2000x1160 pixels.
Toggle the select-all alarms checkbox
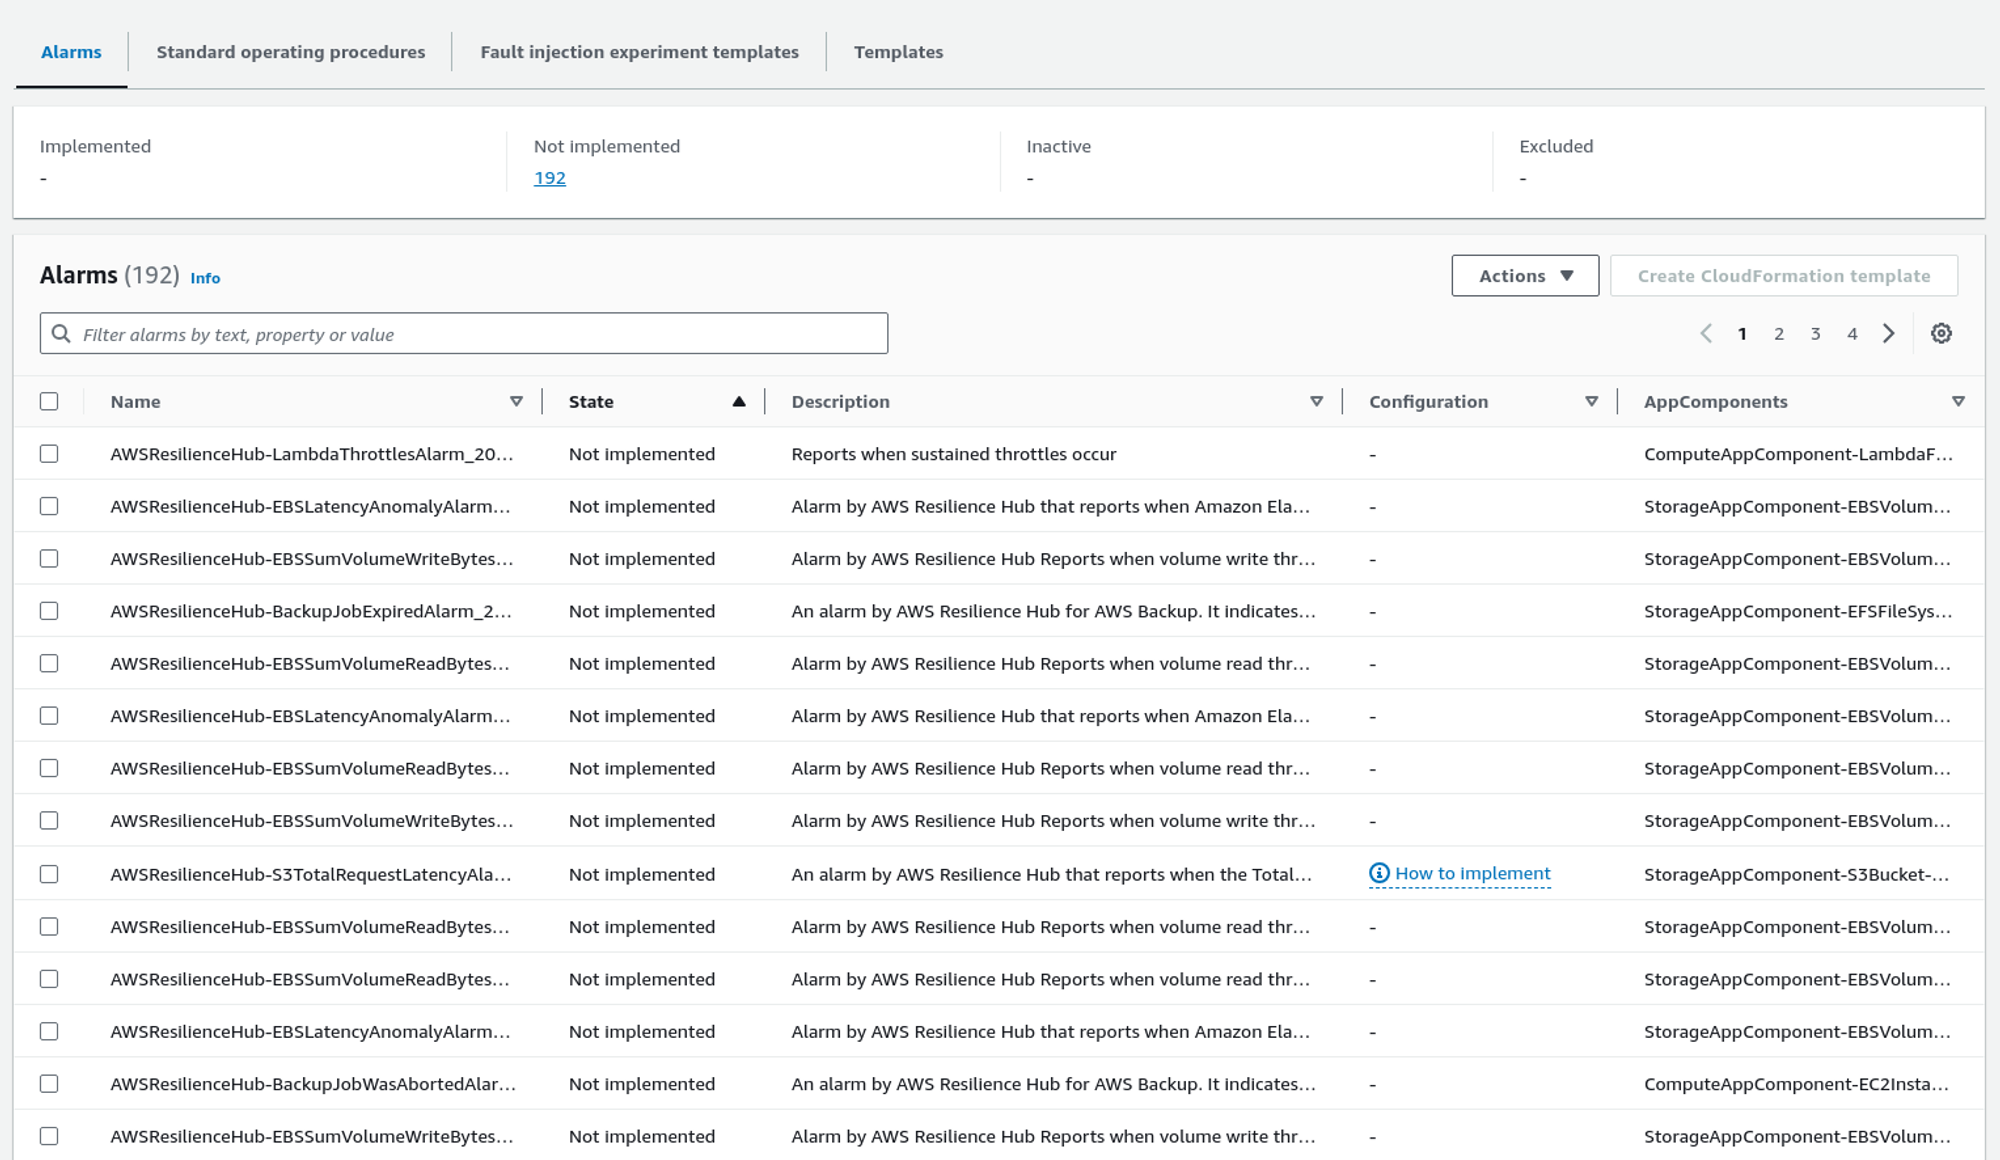click(x=49, y=402)
